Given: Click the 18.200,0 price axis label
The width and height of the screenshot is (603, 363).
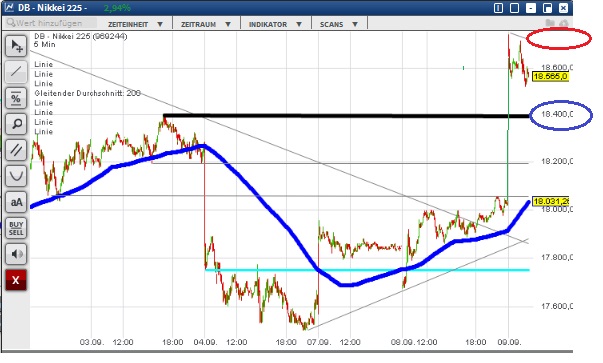Looking at the screenshot, I should point(557,162).
